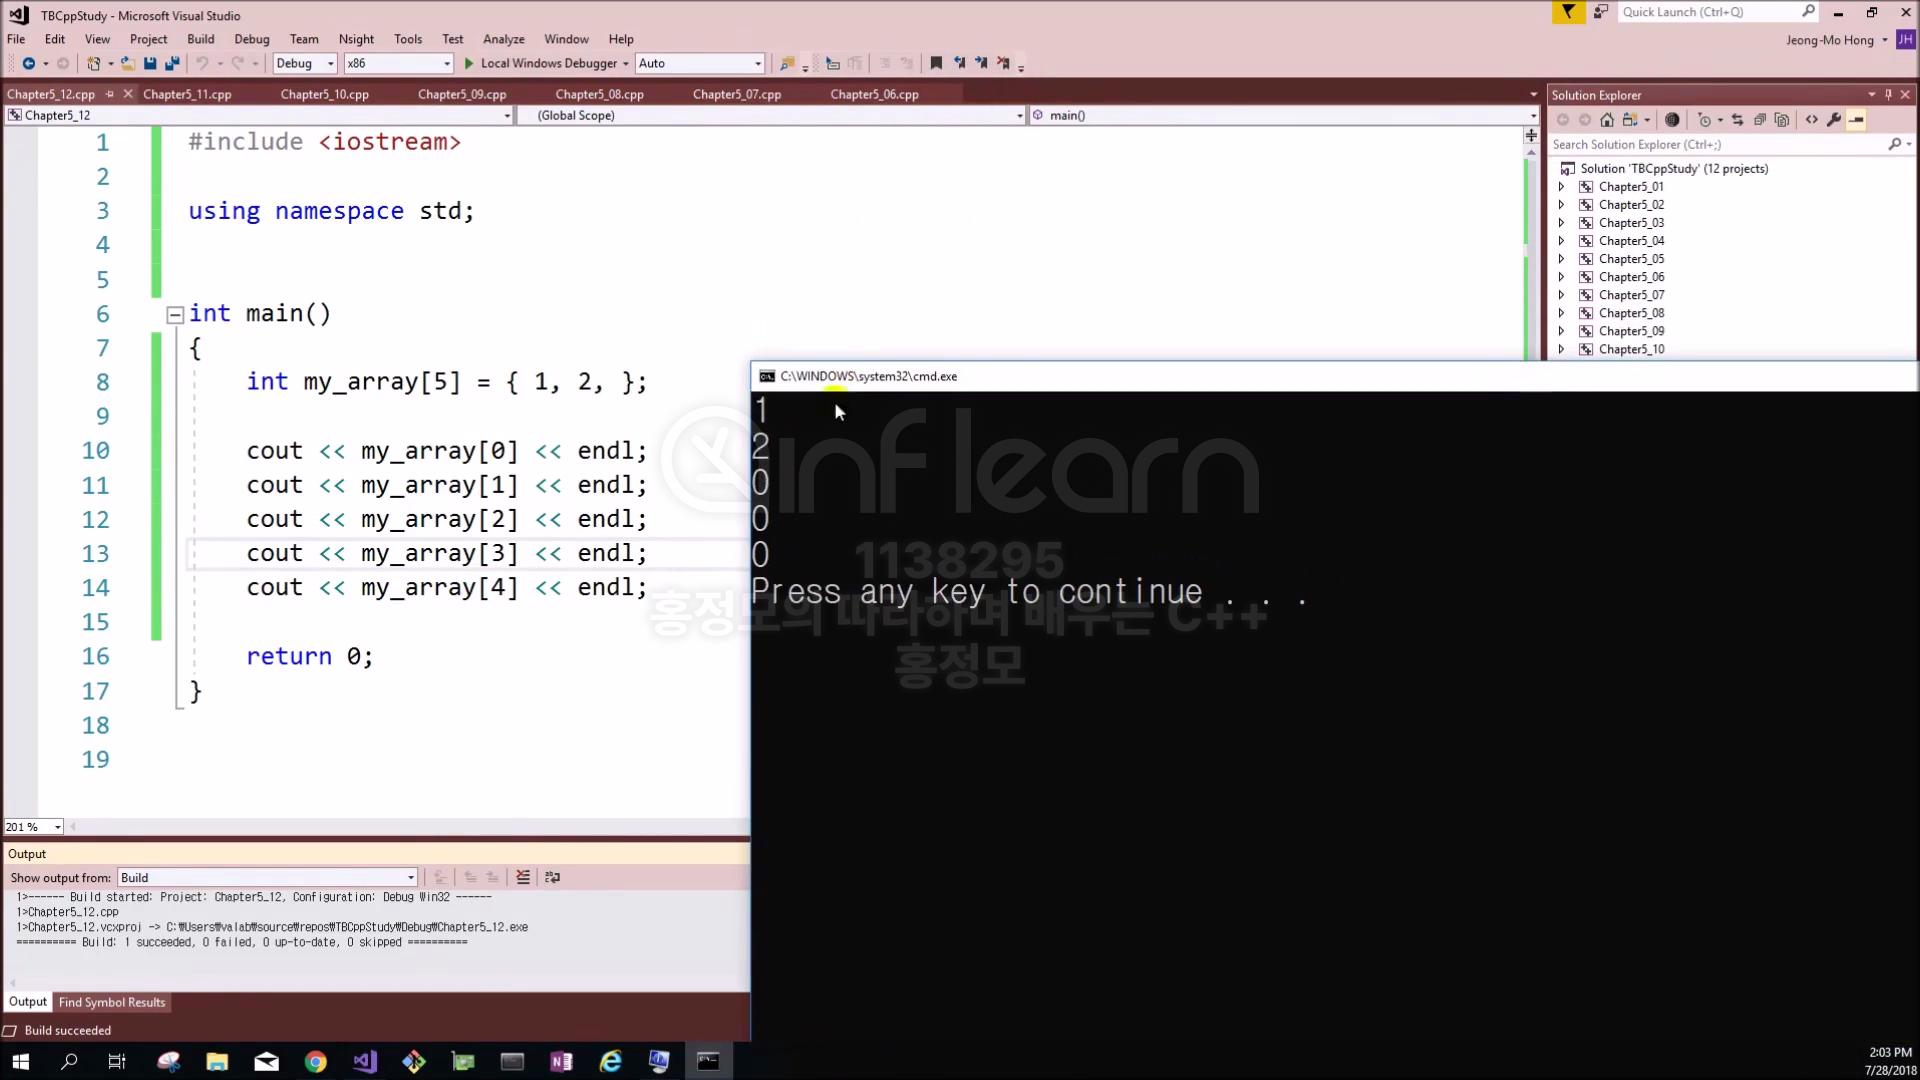This screenshot has height=1080, width=1920.
Task: Expand the Chapter5_07 project node
Action: pos(1561,295)
